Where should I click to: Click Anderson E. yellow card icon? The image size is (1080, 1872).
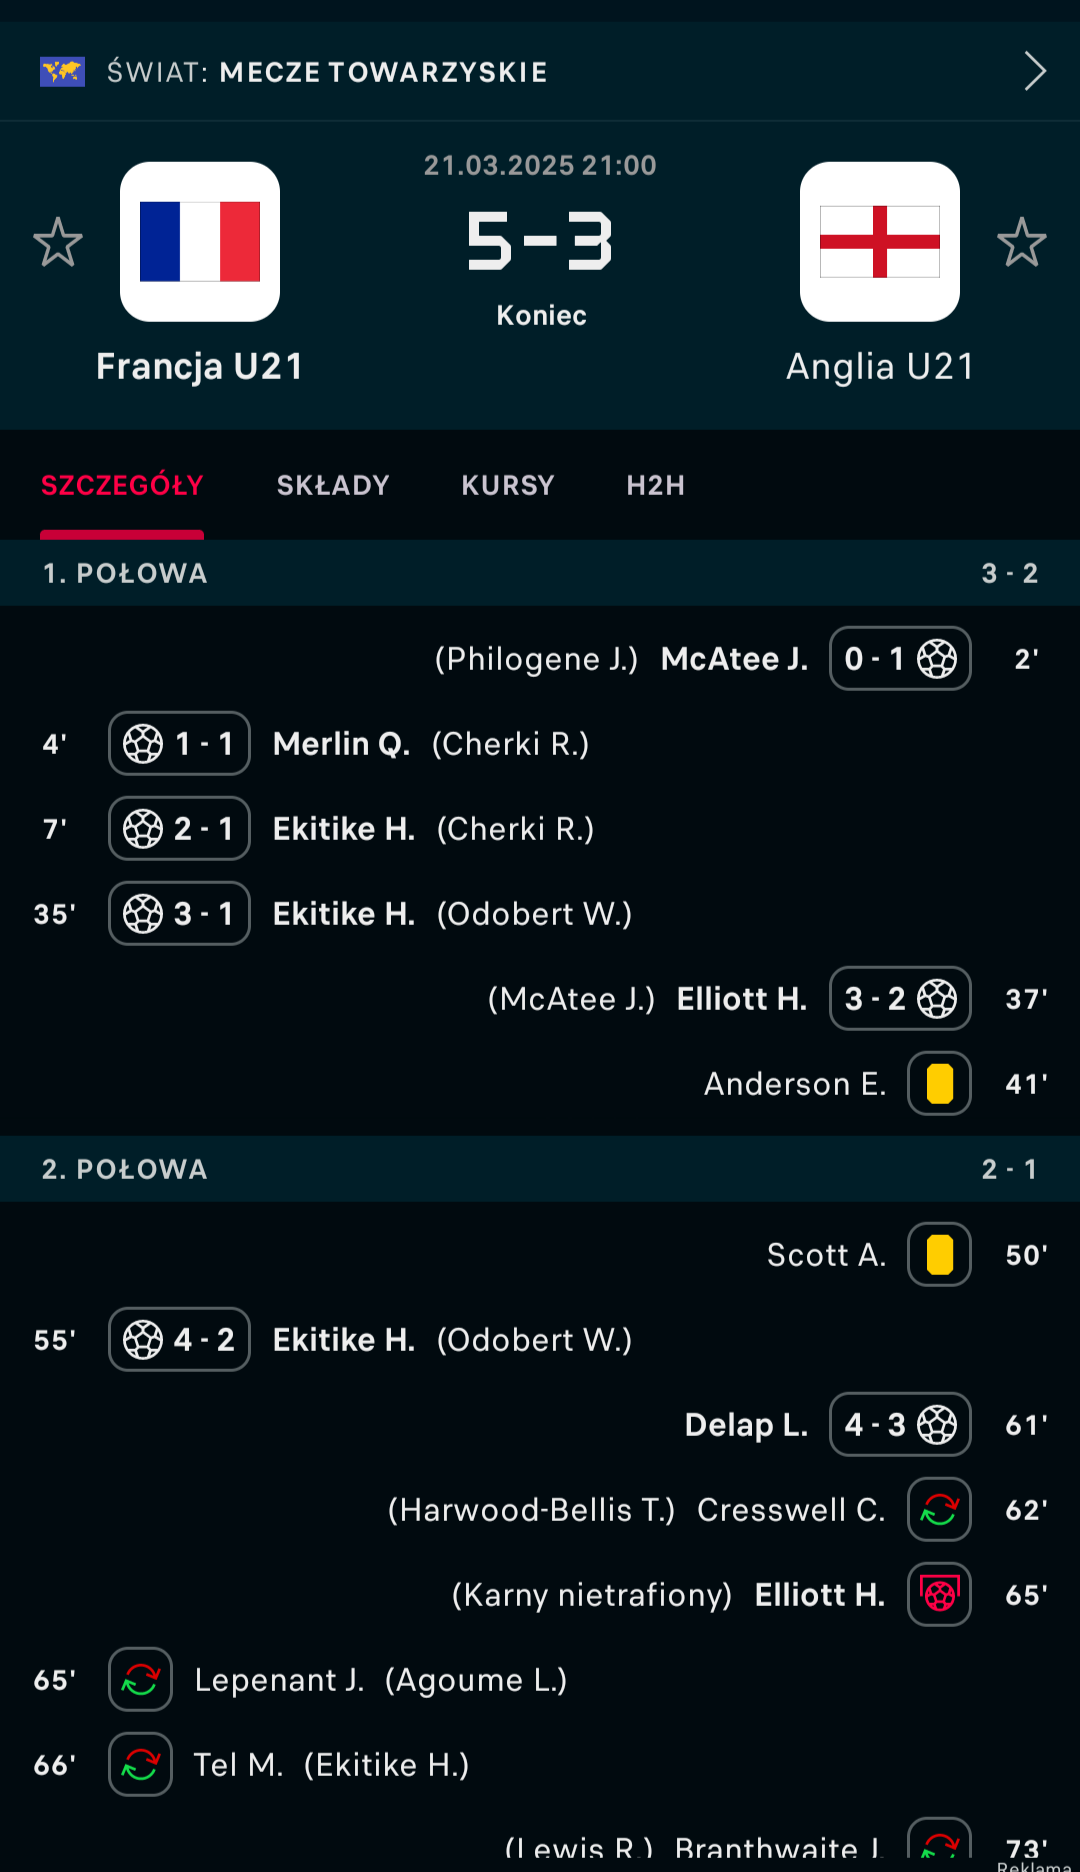(939, 1083)
